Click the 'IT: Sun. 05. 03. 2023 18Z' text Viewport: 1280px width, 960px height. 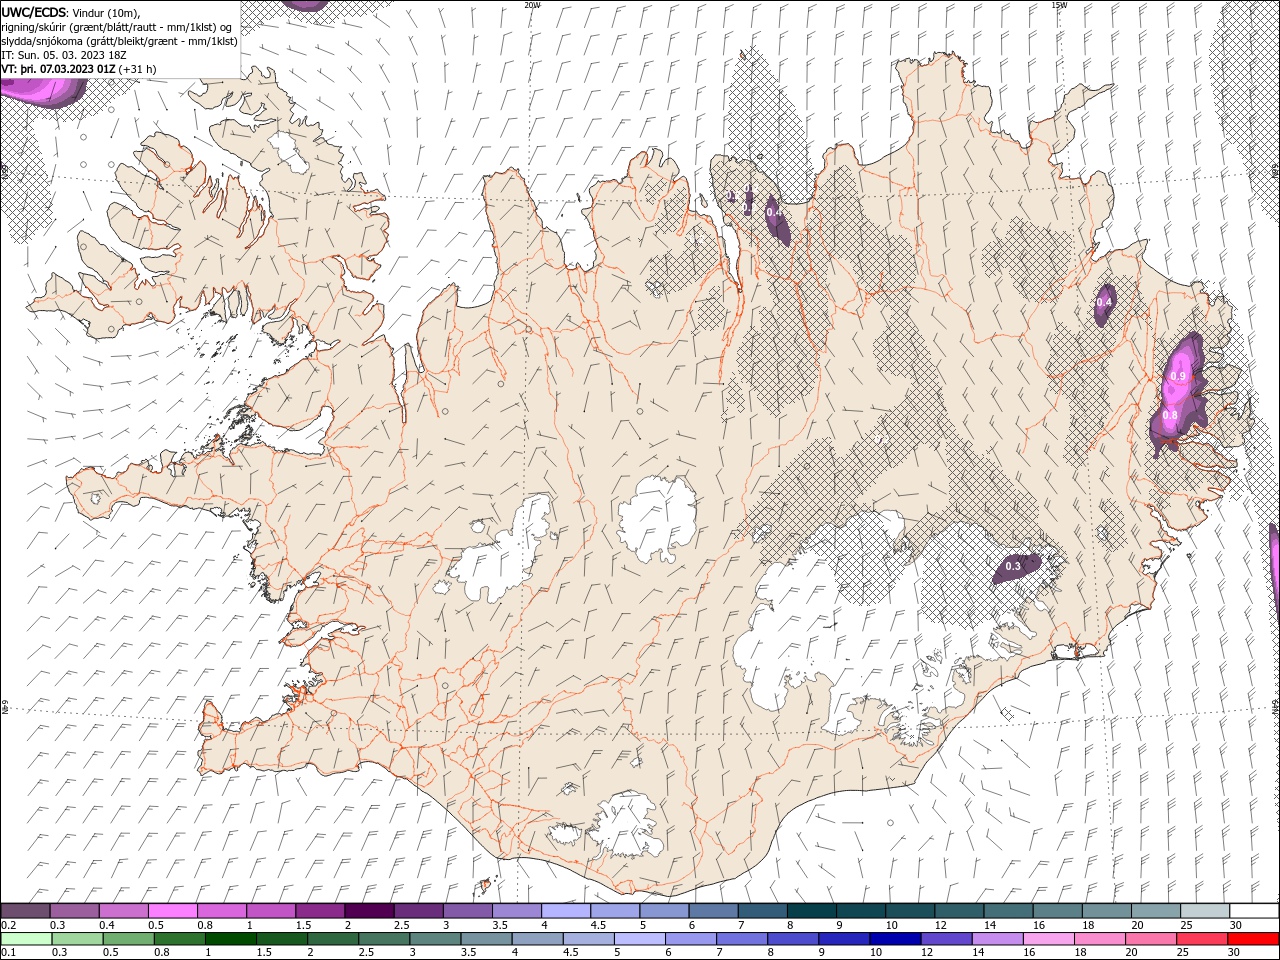coord(66,55)
